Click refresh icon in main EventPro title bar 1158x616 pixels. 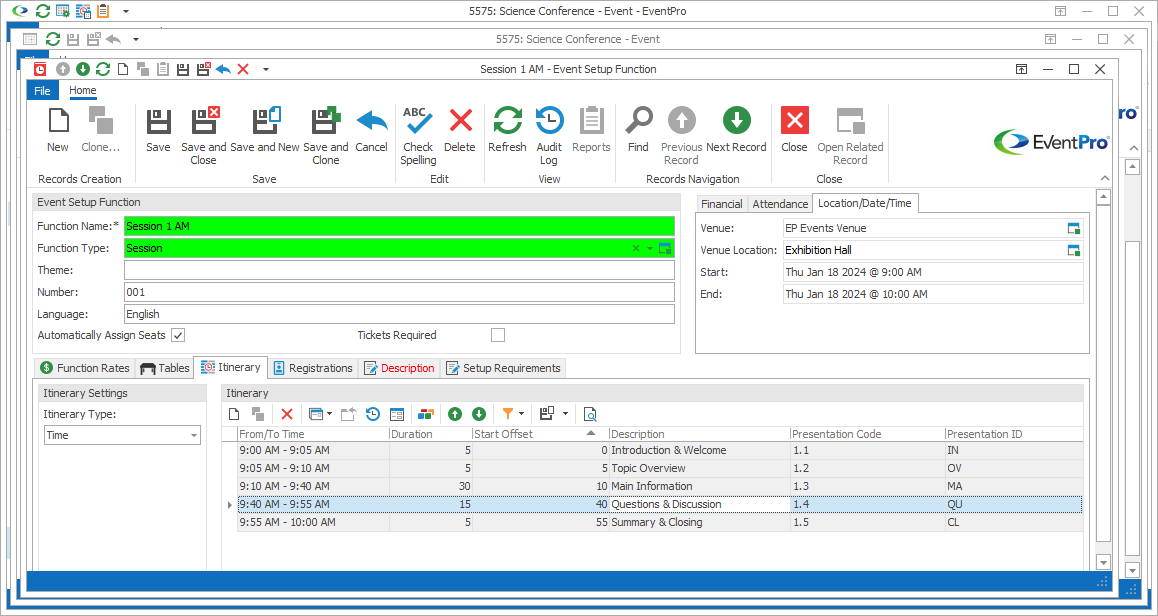pyautogui.click(x=43, y=11)
